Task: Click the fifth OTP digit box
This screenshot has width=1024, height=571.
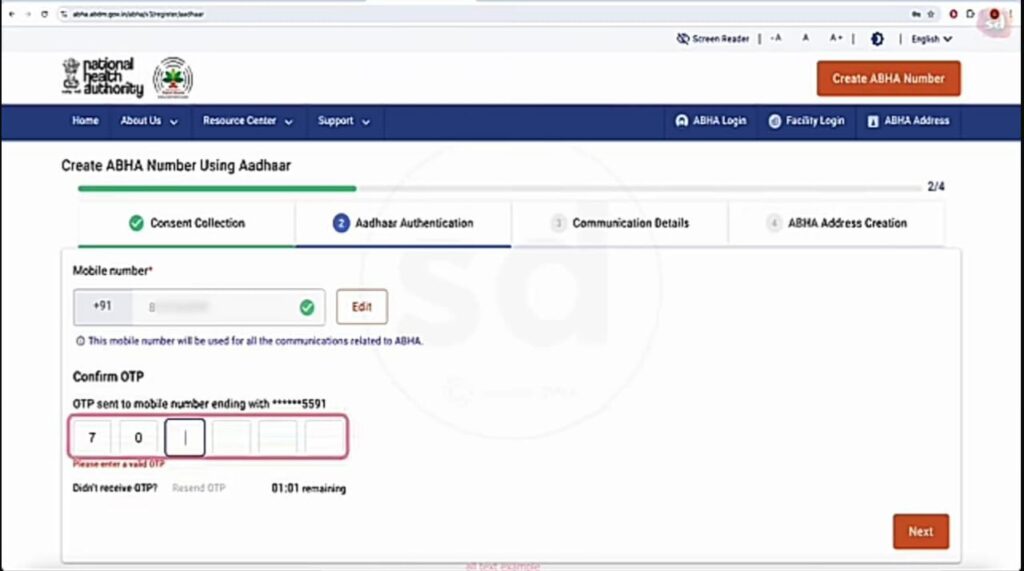Action: tap(278, 437)
